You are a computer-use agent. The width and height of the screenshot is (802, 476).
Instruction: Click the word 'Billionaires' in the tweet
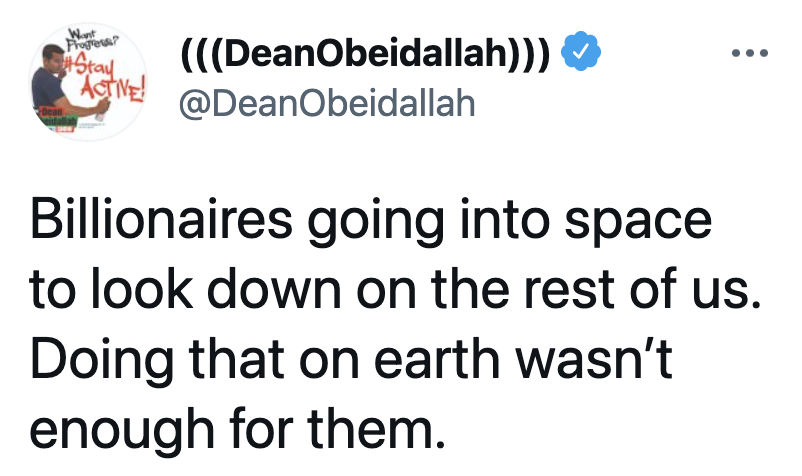tap(161, 218)
